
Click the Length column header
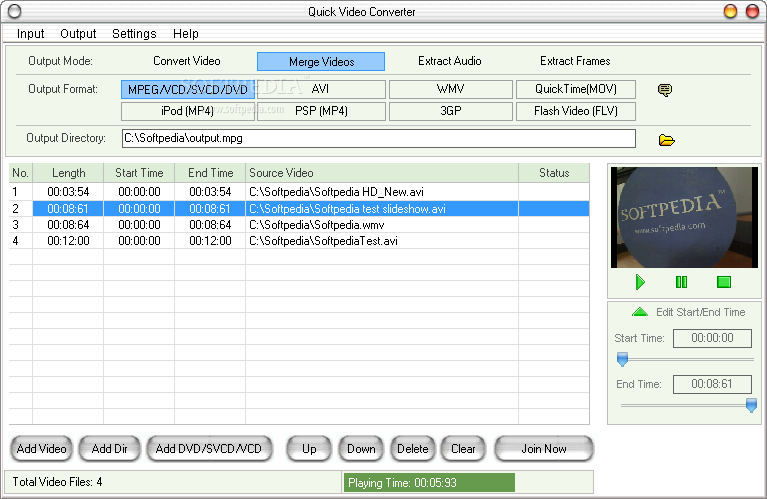coord(68,173)
